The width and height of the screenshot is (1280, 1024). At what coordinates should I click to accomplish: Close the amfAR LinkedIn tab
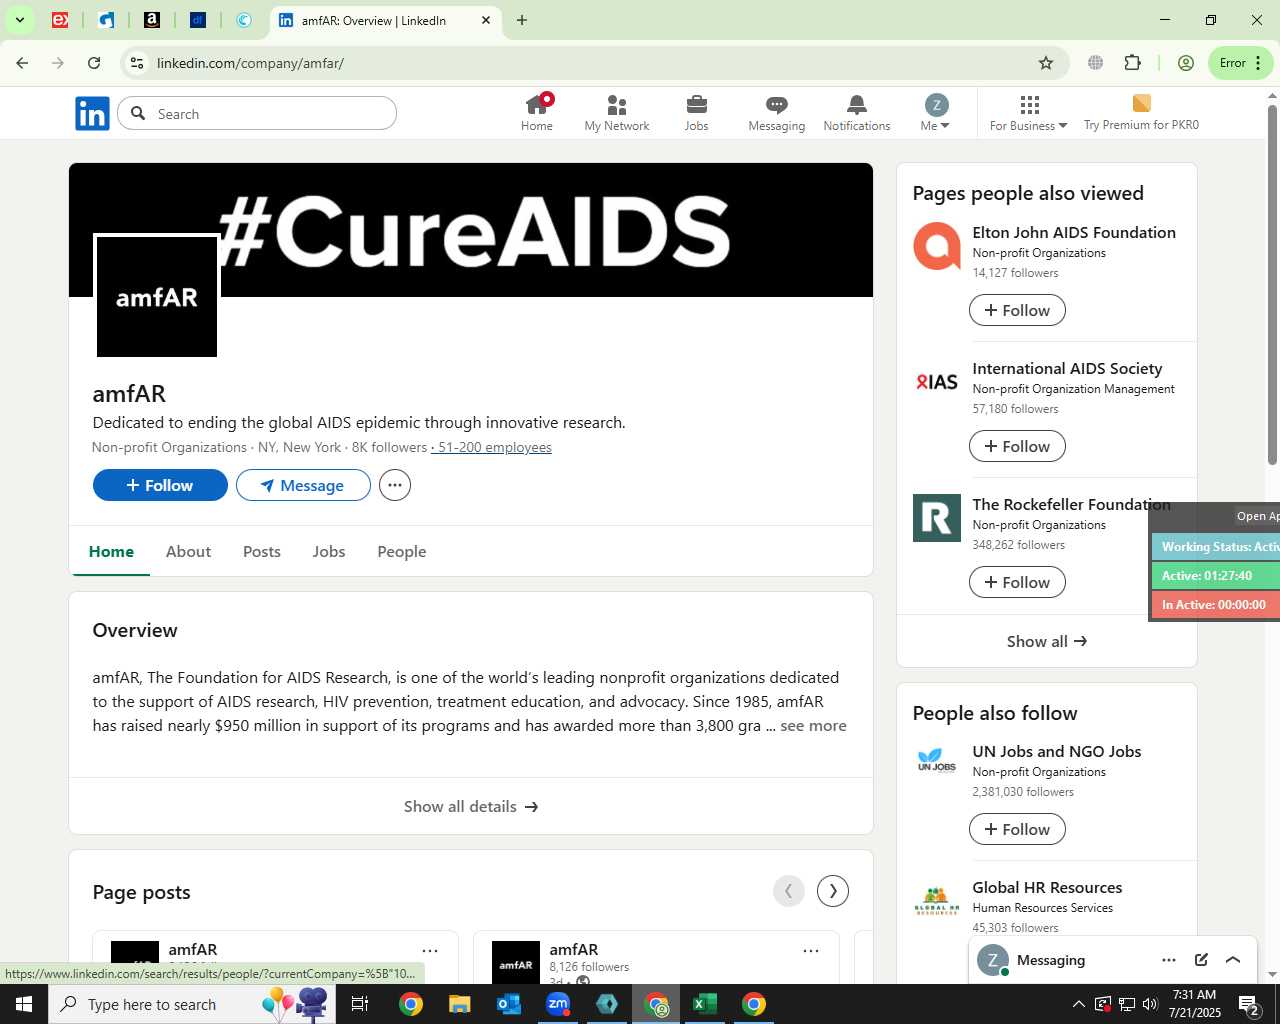(486, 20)
